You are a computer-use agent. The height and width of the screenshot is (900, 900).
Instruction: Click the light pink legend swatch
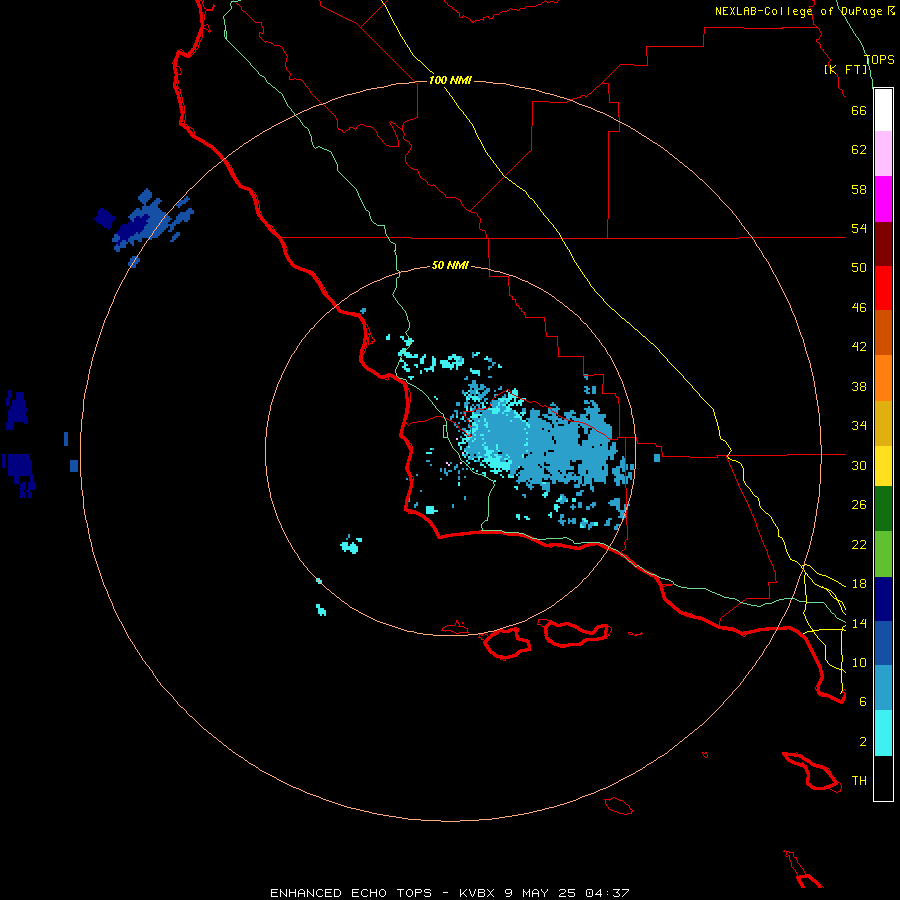883,153
